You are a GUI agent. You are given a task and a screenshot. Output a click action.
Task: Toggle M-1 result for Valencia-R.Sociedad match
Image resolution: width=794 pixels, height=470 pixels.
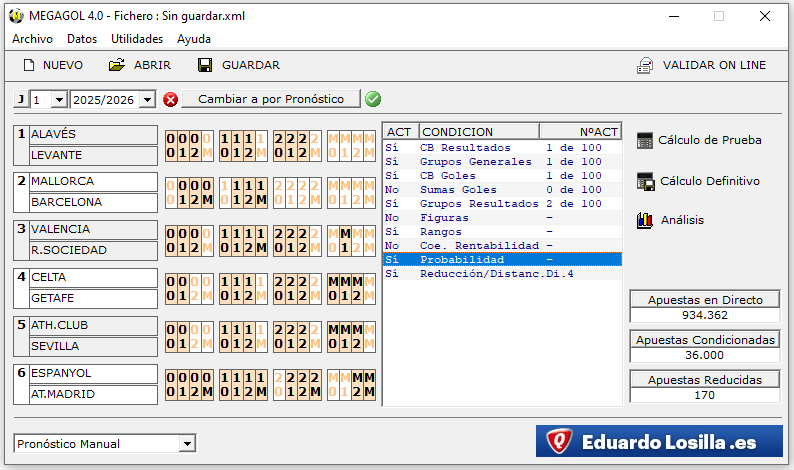[x=345, y=241]
